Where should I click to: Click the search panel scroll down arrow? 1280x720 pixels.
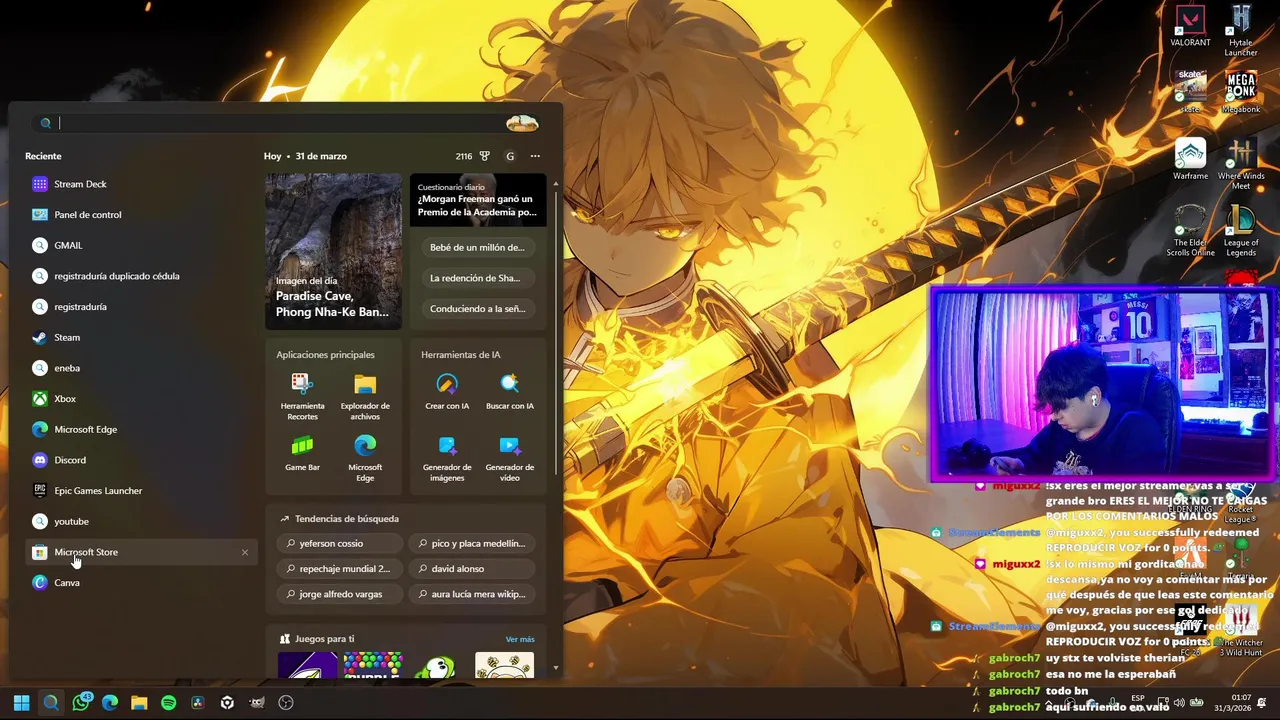point(555,668)
